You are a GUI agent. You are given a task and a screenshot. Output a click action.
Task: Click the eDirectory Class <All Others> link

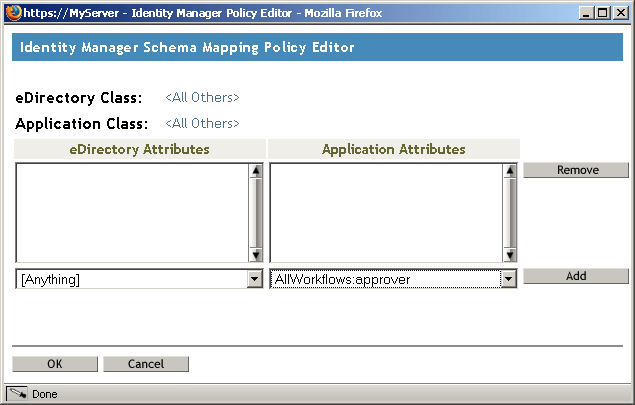tap(202, 98)
